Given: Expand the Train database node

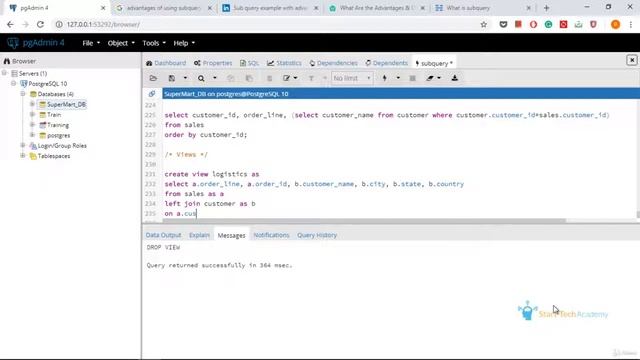Looking at the screenshot, I should coord(32,115).
